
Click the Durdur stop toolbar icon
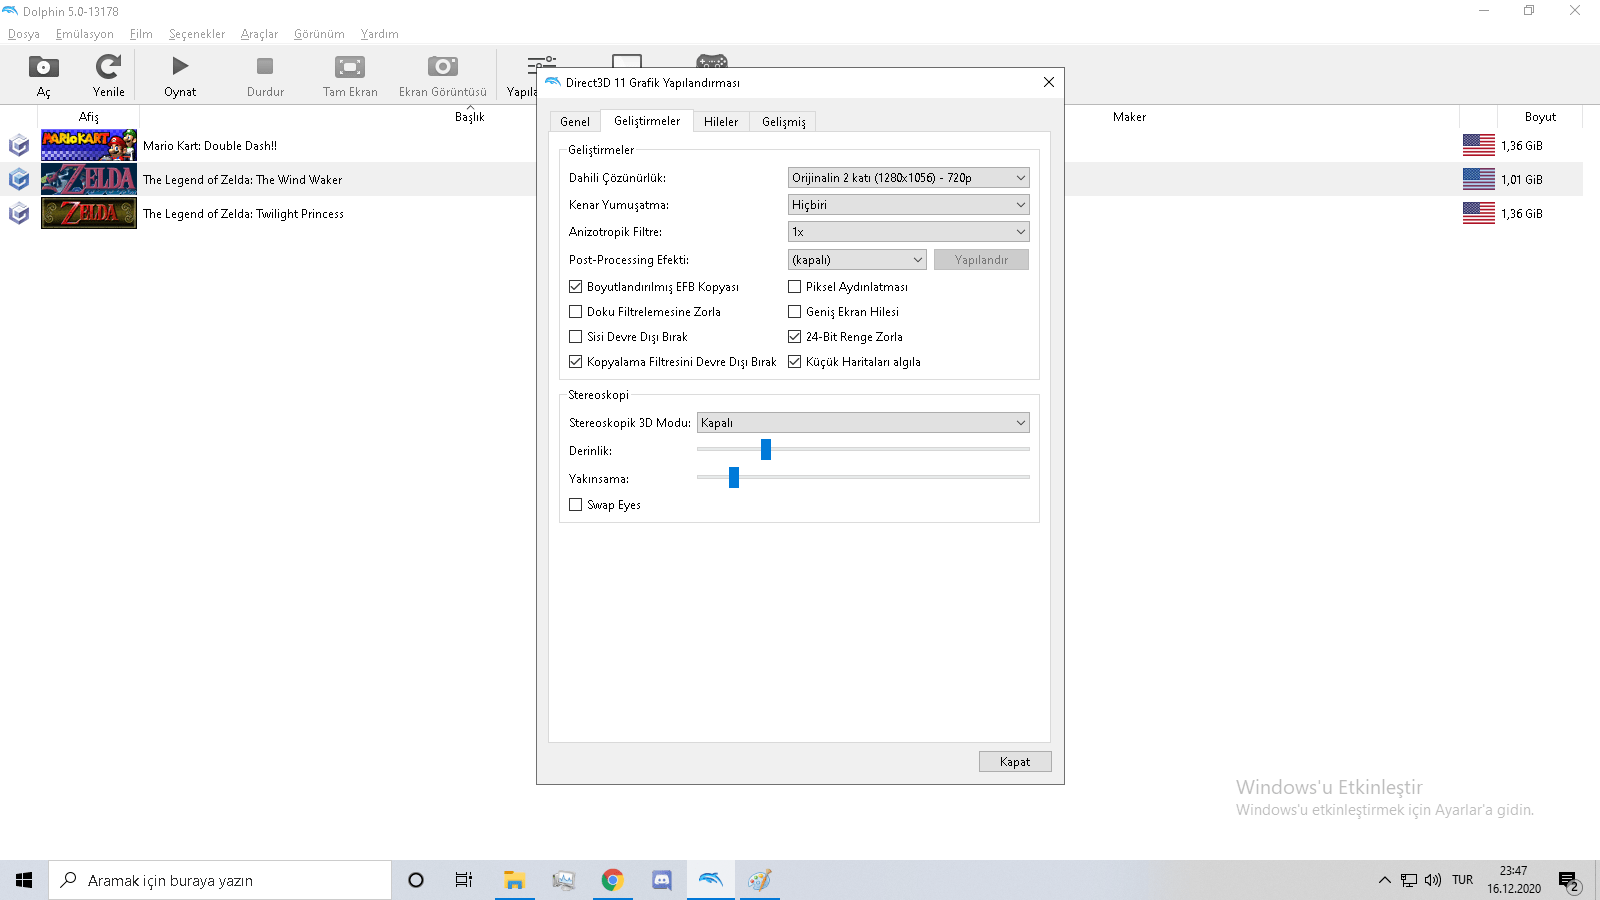(265, 67)
